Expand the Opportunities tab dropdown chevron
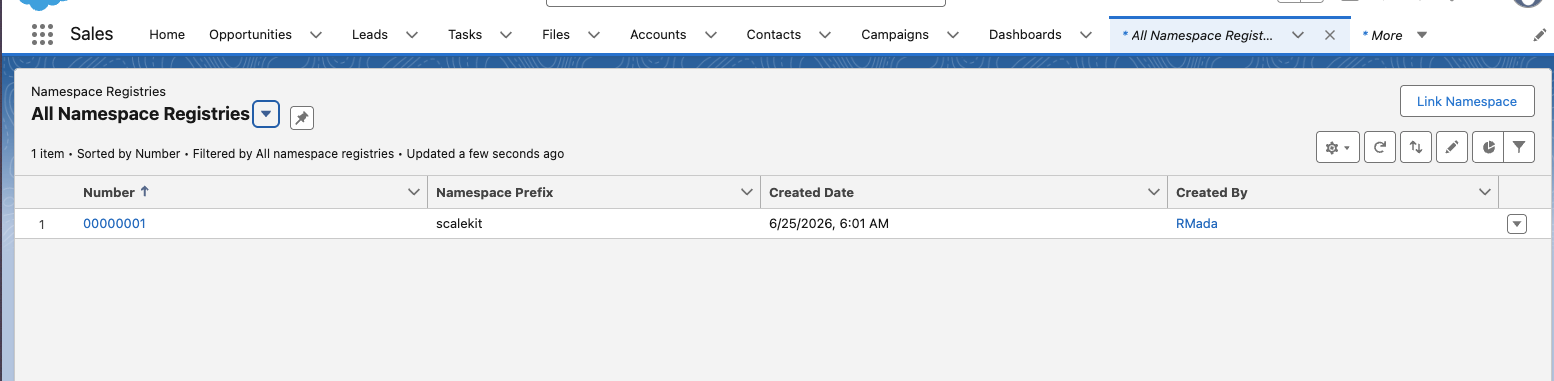 coord(316,35)
